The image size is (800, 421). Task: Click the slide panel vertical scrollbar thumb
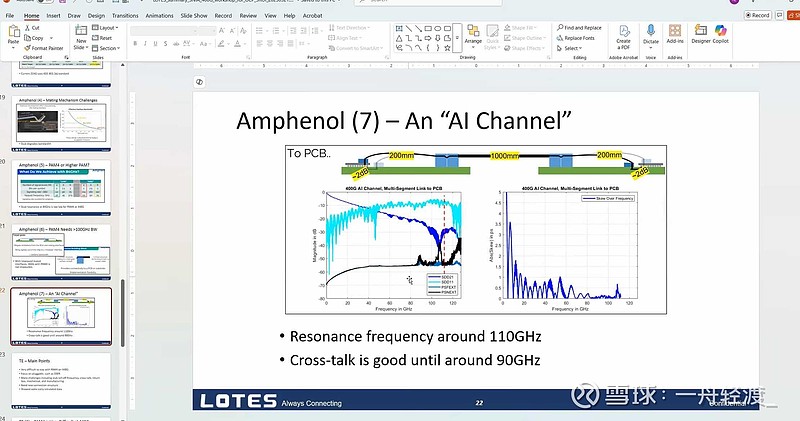pyautogui.click(x=122, y=313)
